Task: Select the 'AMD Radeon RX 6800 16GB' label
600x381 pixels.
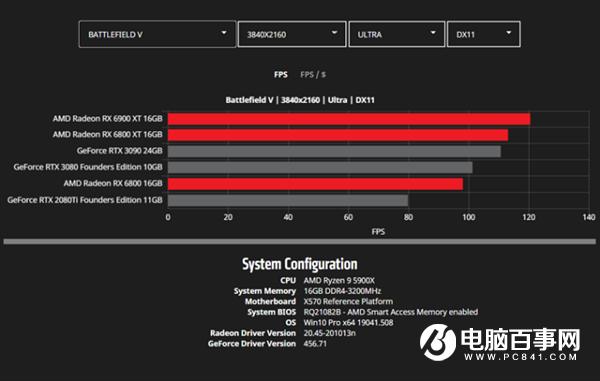Action: [113, 183]
